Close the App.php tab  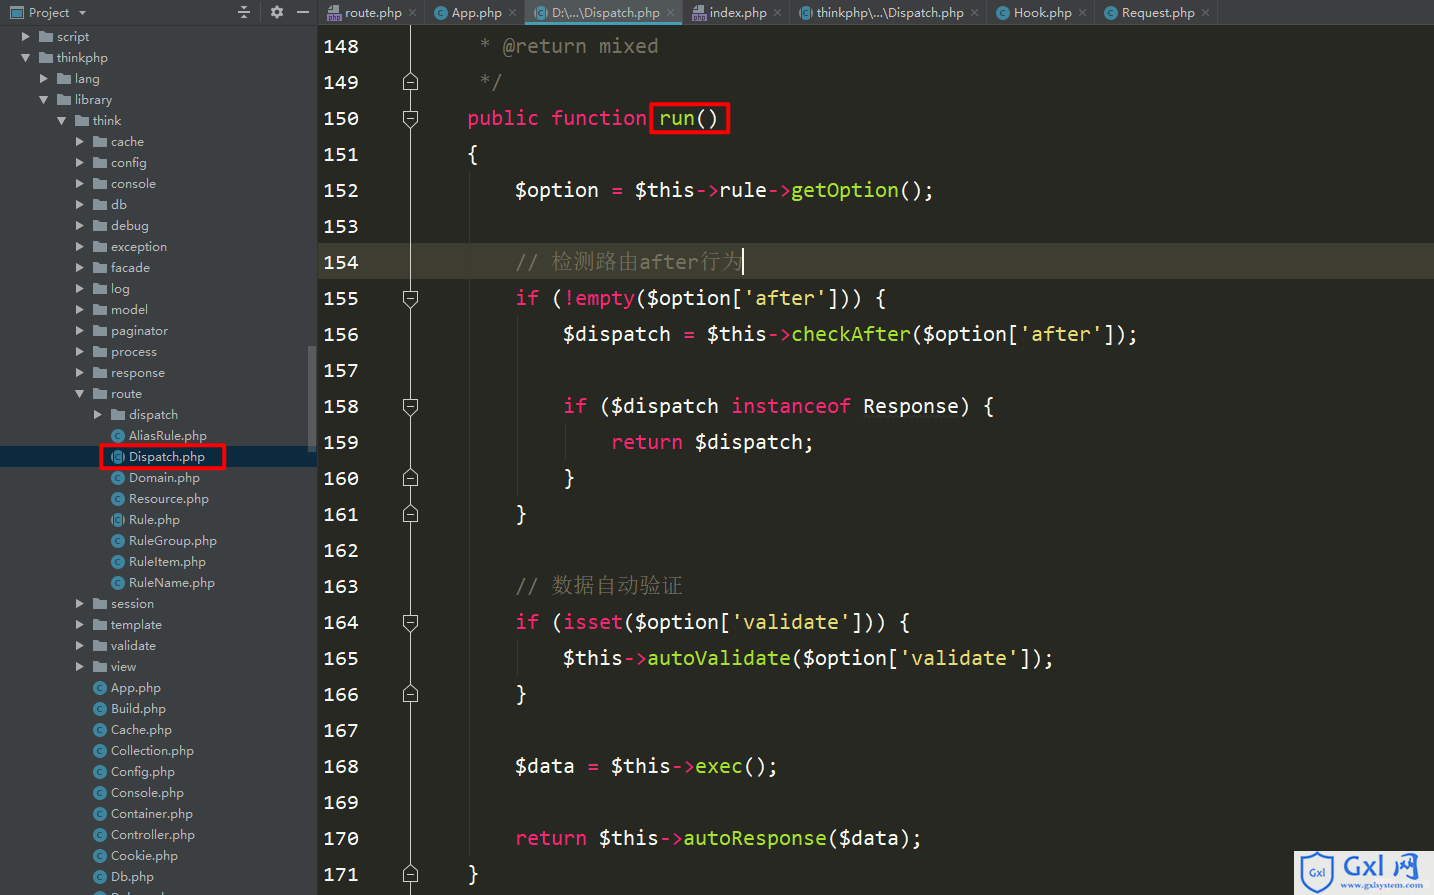pyautogui.click(x=513, y=13)
